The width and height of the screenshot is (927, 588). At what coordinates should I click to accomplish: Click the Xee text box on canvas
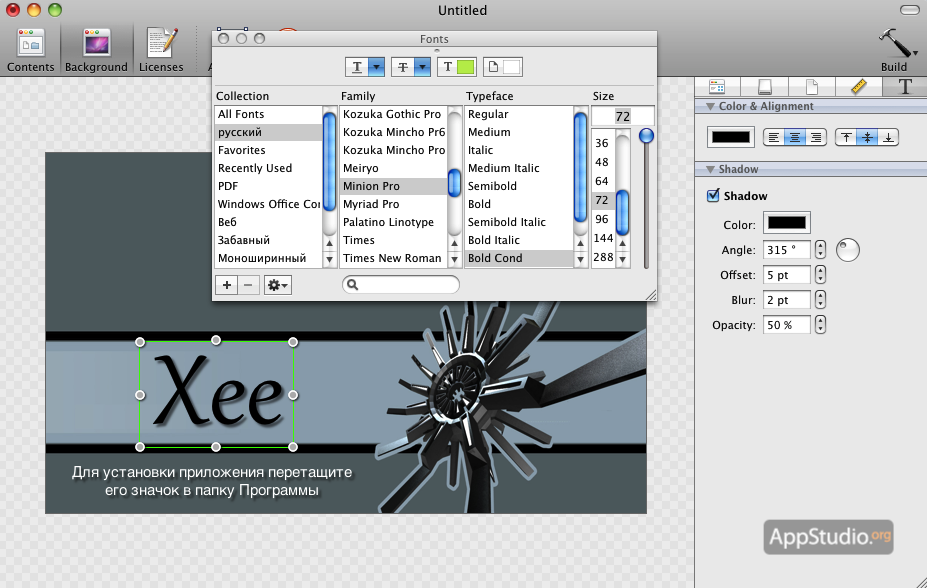click(216, 394)
